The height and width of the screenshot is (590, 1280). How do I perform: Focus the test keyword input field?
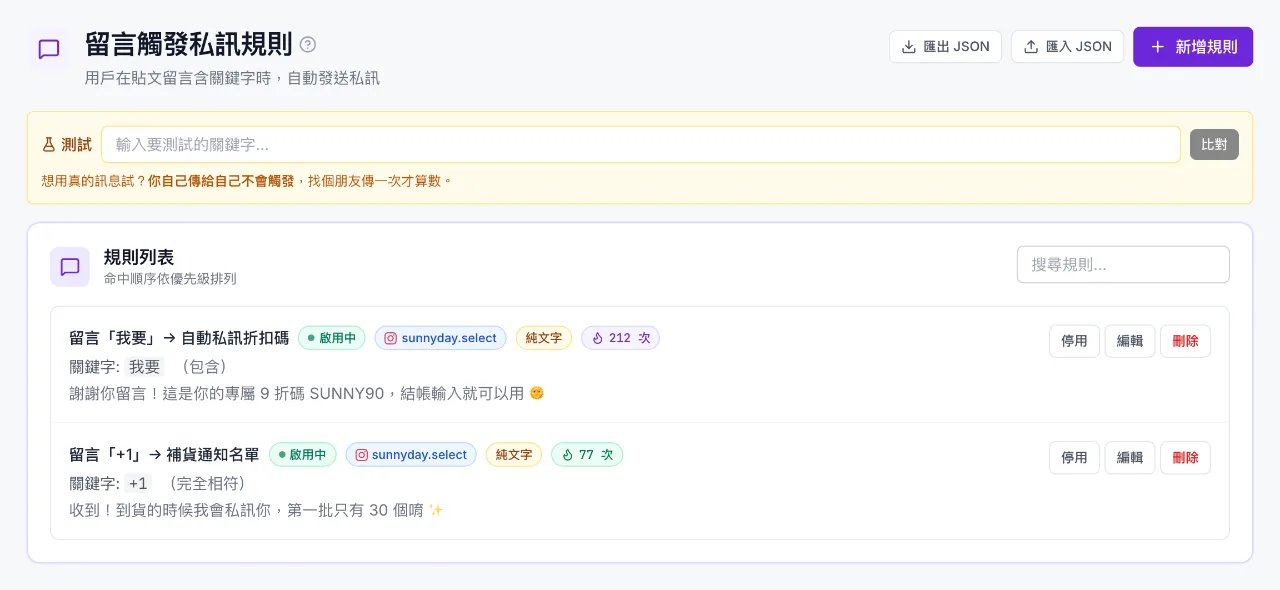click(640, 144)
